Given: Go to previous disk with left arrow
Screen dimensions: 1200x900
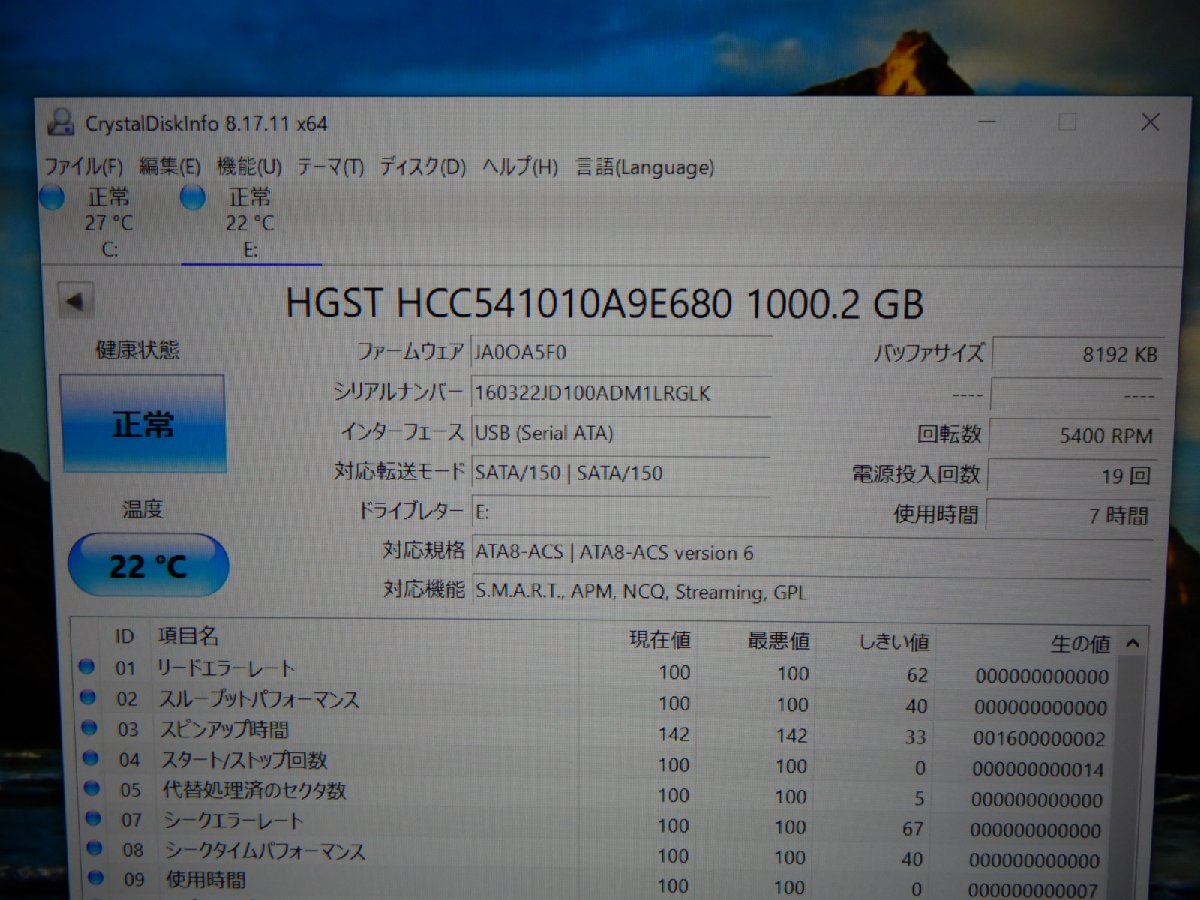Looking at the screenshot, I should pos(76,300).
